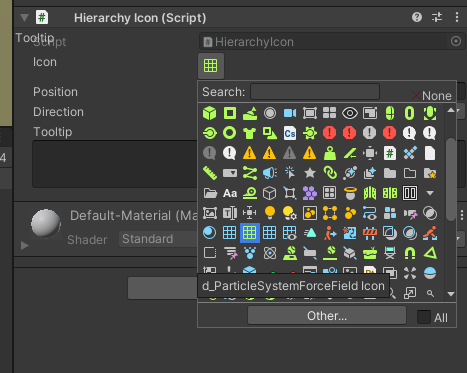Pick the orange barrier obstacle icon
This screenshot has width=467, height=373.
pos(370,233)
